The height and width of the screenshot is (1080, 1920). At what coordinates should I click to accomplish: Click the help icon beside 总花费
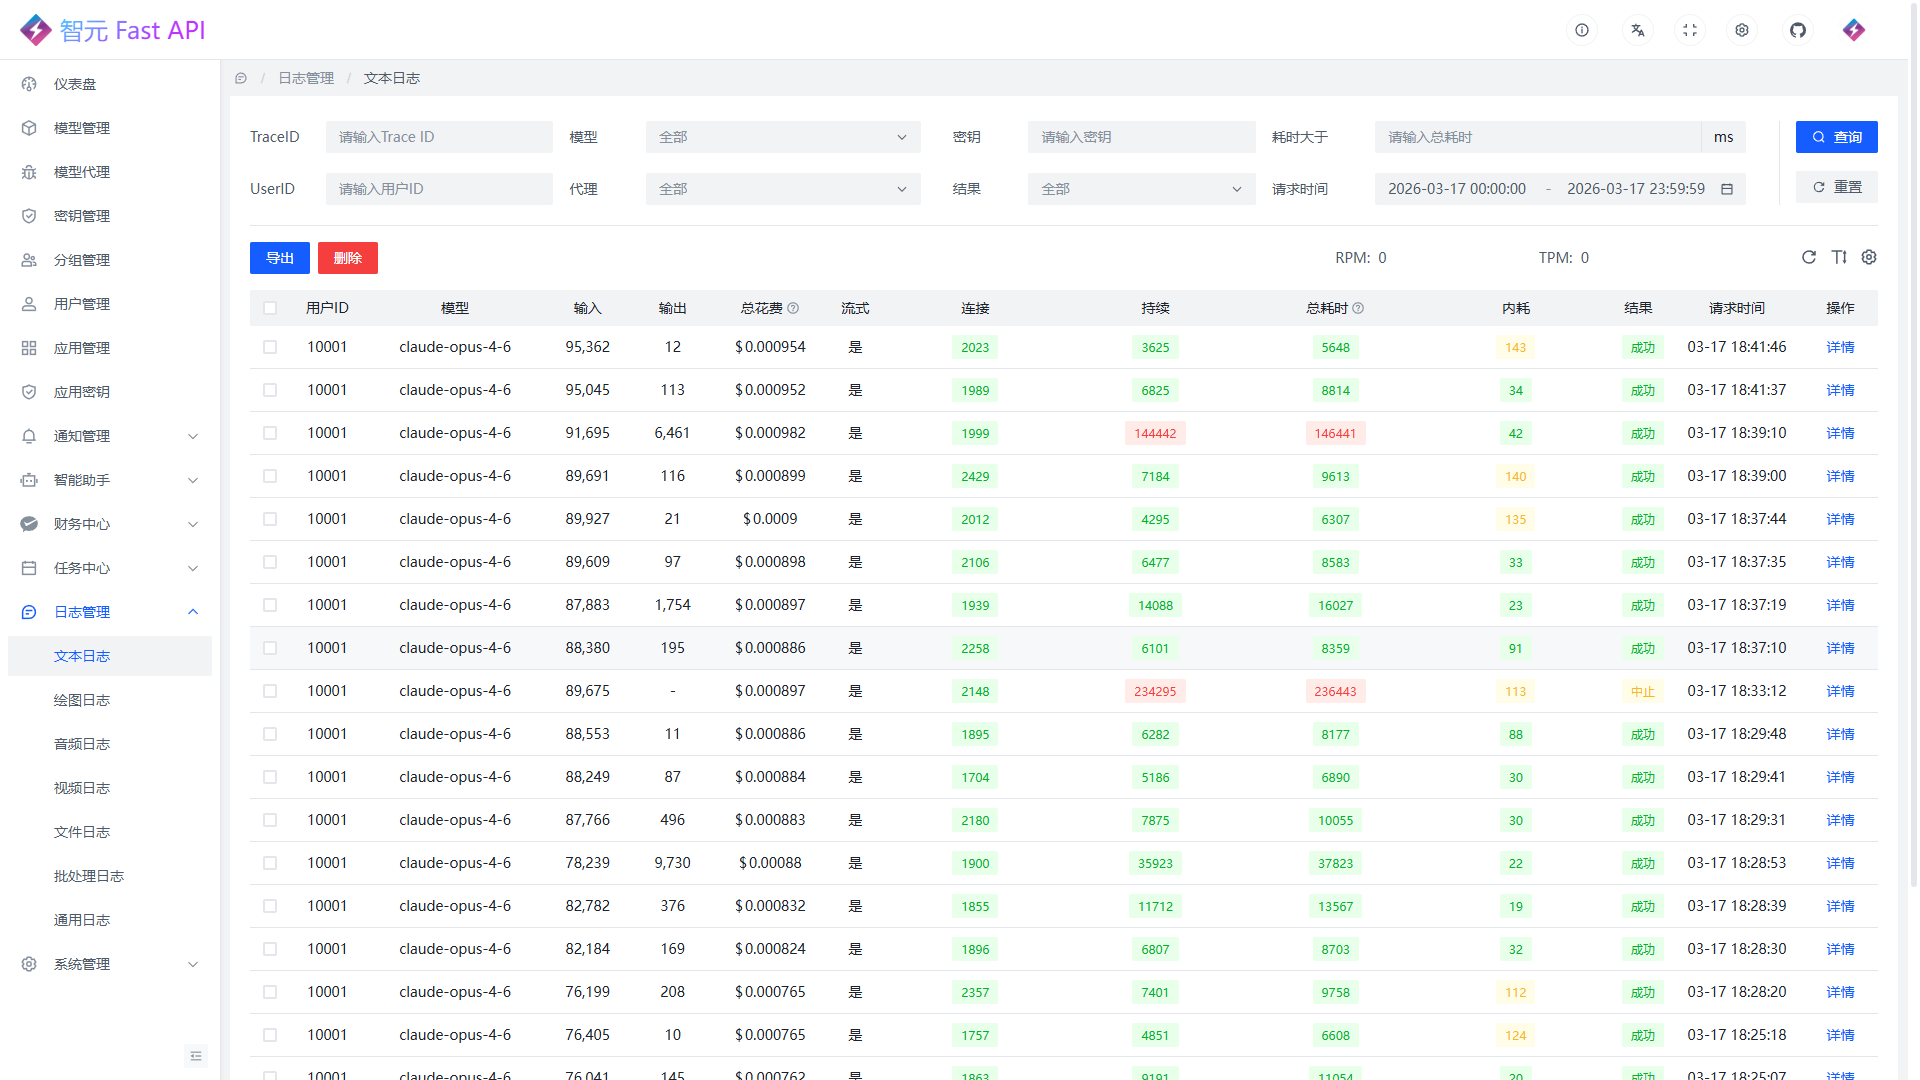point(793,308)
